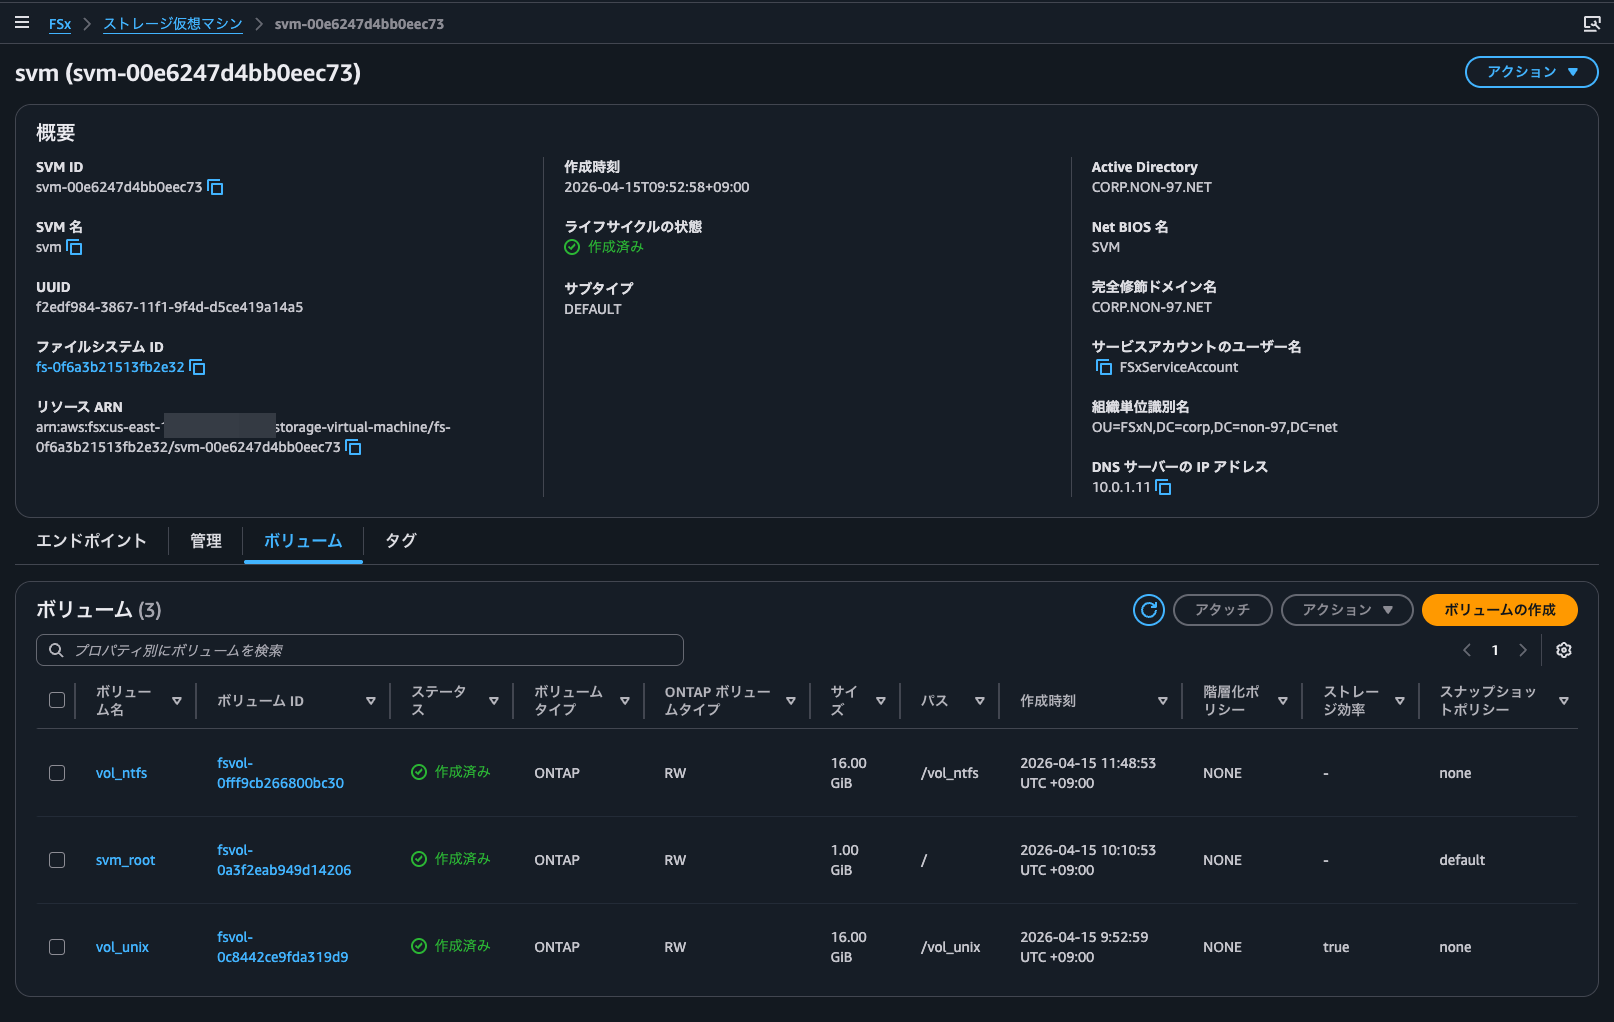The width and height of the screenshot is (1614, 1022).
Task: Switch to the エンドポイント tab
Action: (x=91, y=541)
